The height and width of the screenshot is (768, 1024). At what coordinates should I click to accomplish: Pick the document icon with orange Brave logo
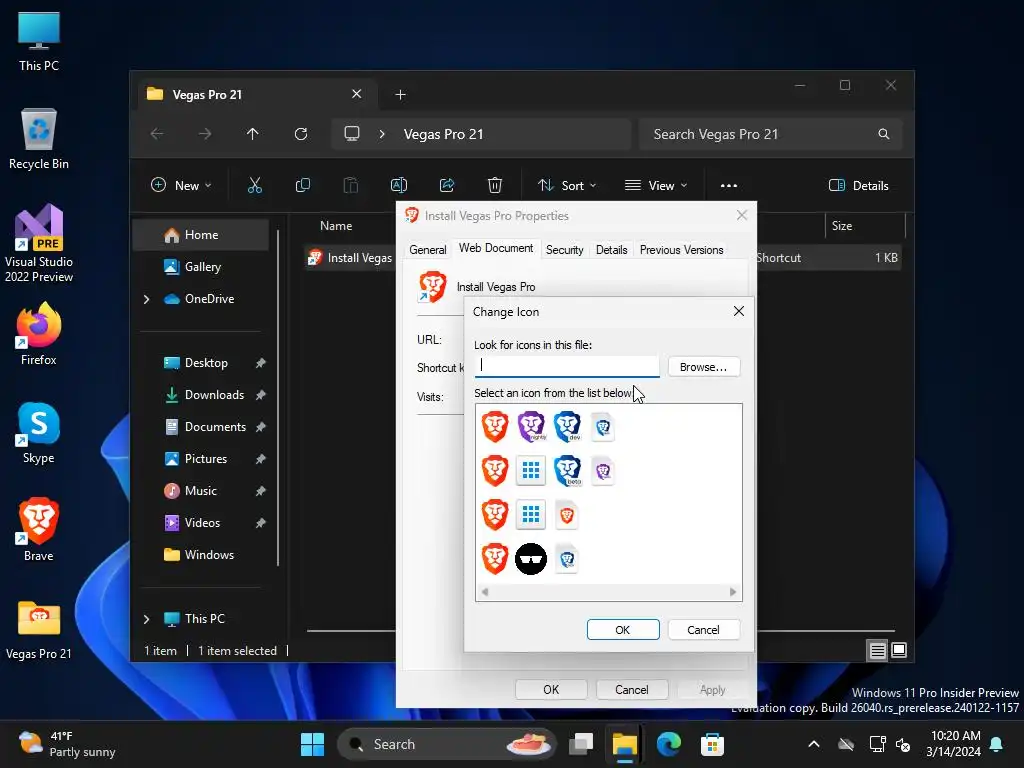point(567,515)
